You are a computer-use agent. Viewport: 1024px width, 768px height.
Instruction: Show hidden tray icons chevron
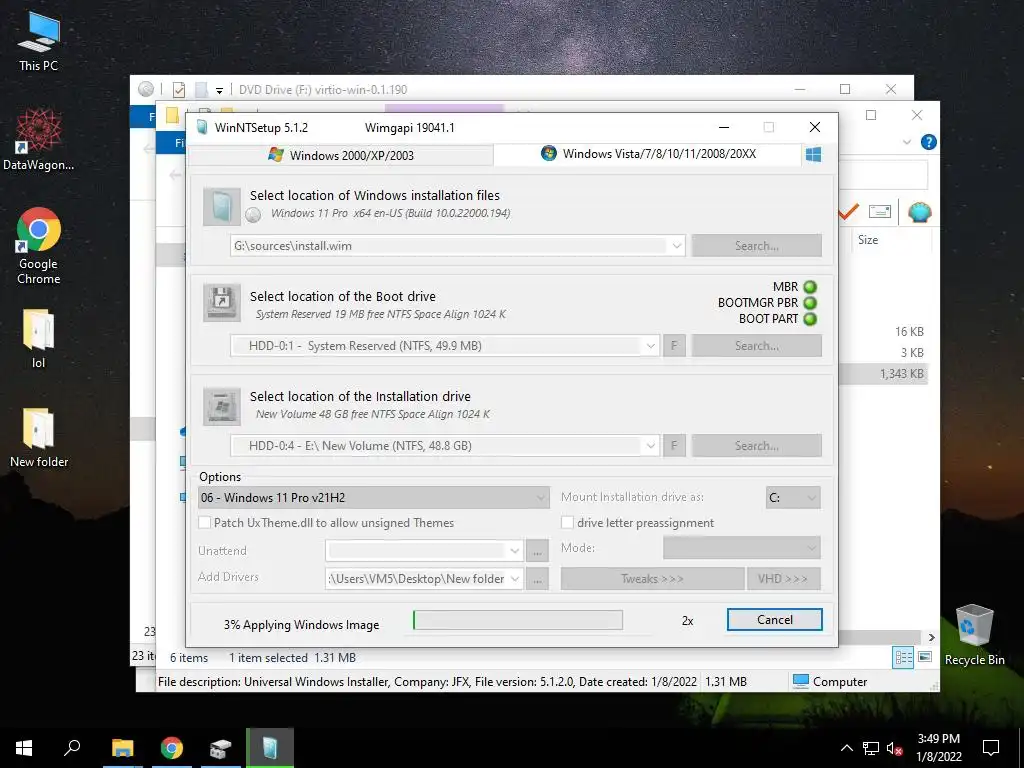click(x=846, y=748)
